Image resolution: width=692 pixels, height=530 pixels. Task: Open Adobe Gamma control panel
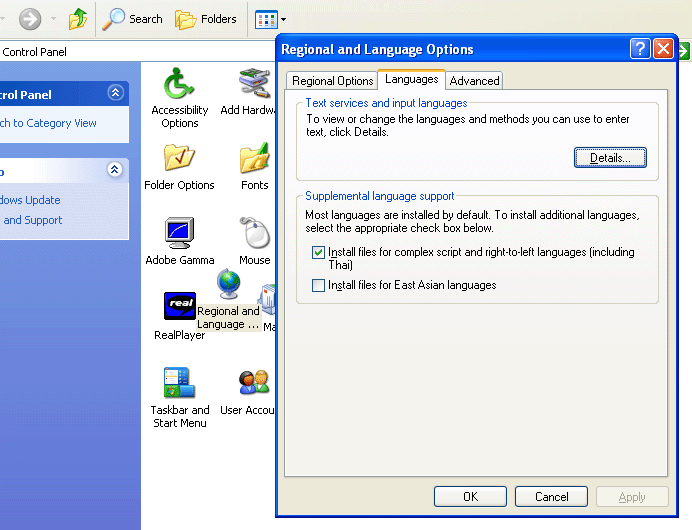[180, 235]
